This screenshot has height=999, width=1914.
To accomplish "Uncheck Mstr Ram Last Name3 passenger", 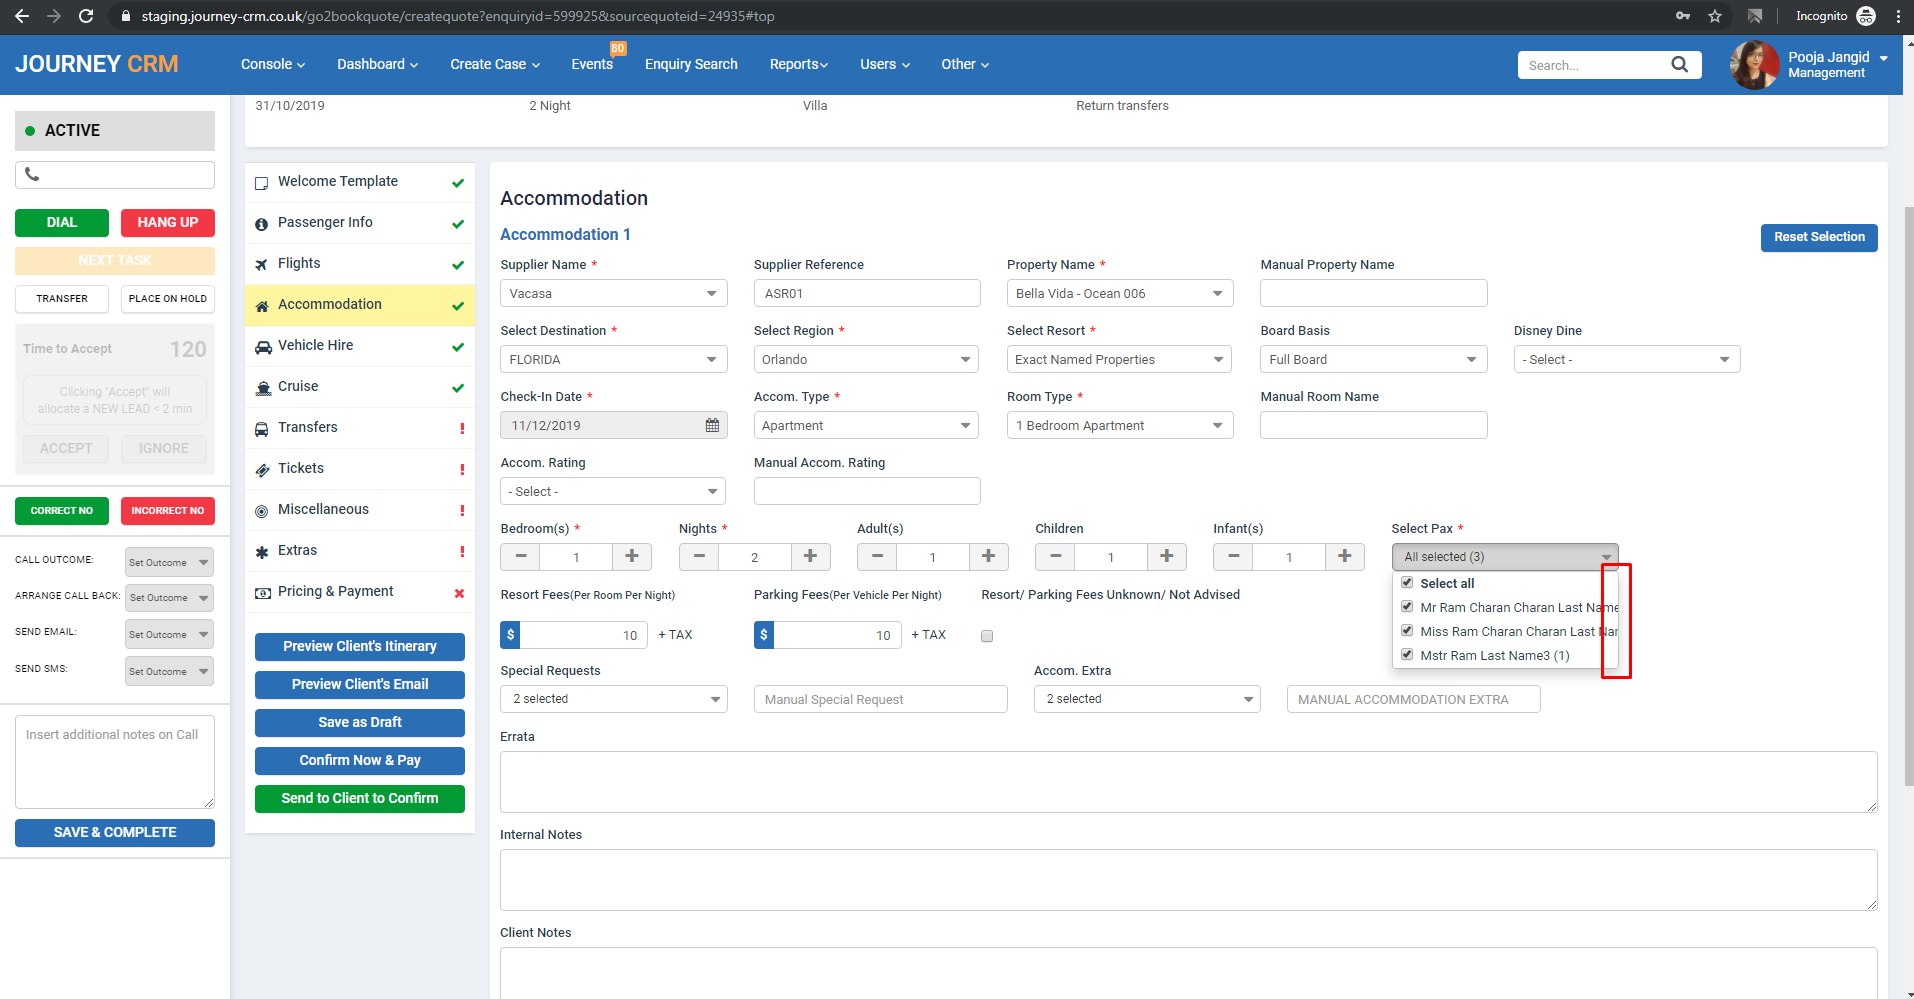I will click(1407, 655).
